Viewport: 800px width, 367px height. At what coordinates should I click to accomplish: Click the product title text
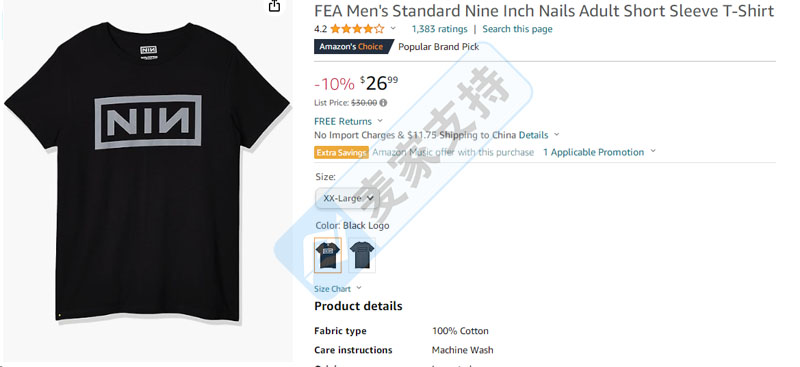tap(544, 10)
